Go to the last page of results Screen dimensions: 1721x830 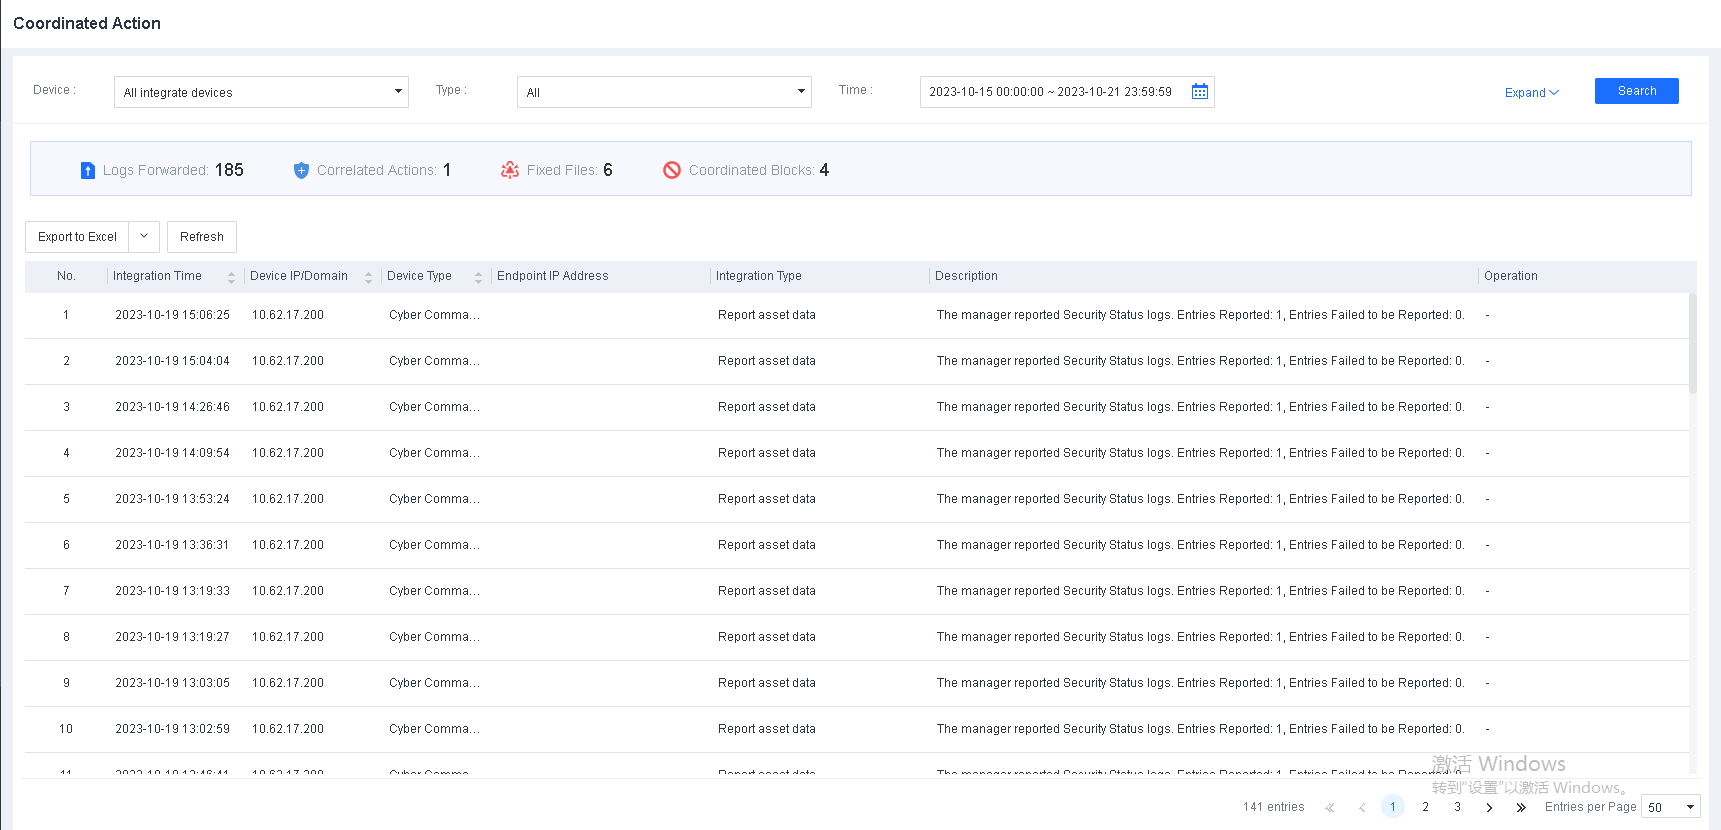pos(1521,807)
